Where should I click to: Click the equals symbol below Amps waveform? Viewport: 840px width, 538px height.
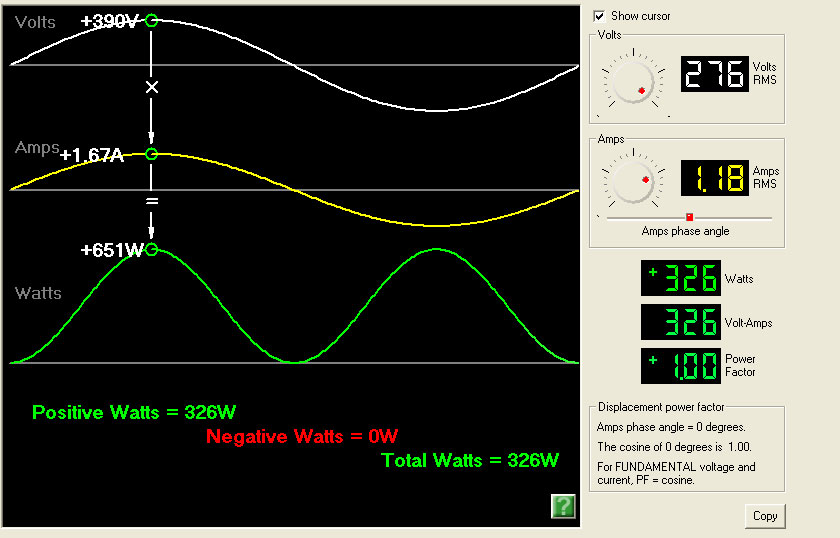tap(152, 201)
